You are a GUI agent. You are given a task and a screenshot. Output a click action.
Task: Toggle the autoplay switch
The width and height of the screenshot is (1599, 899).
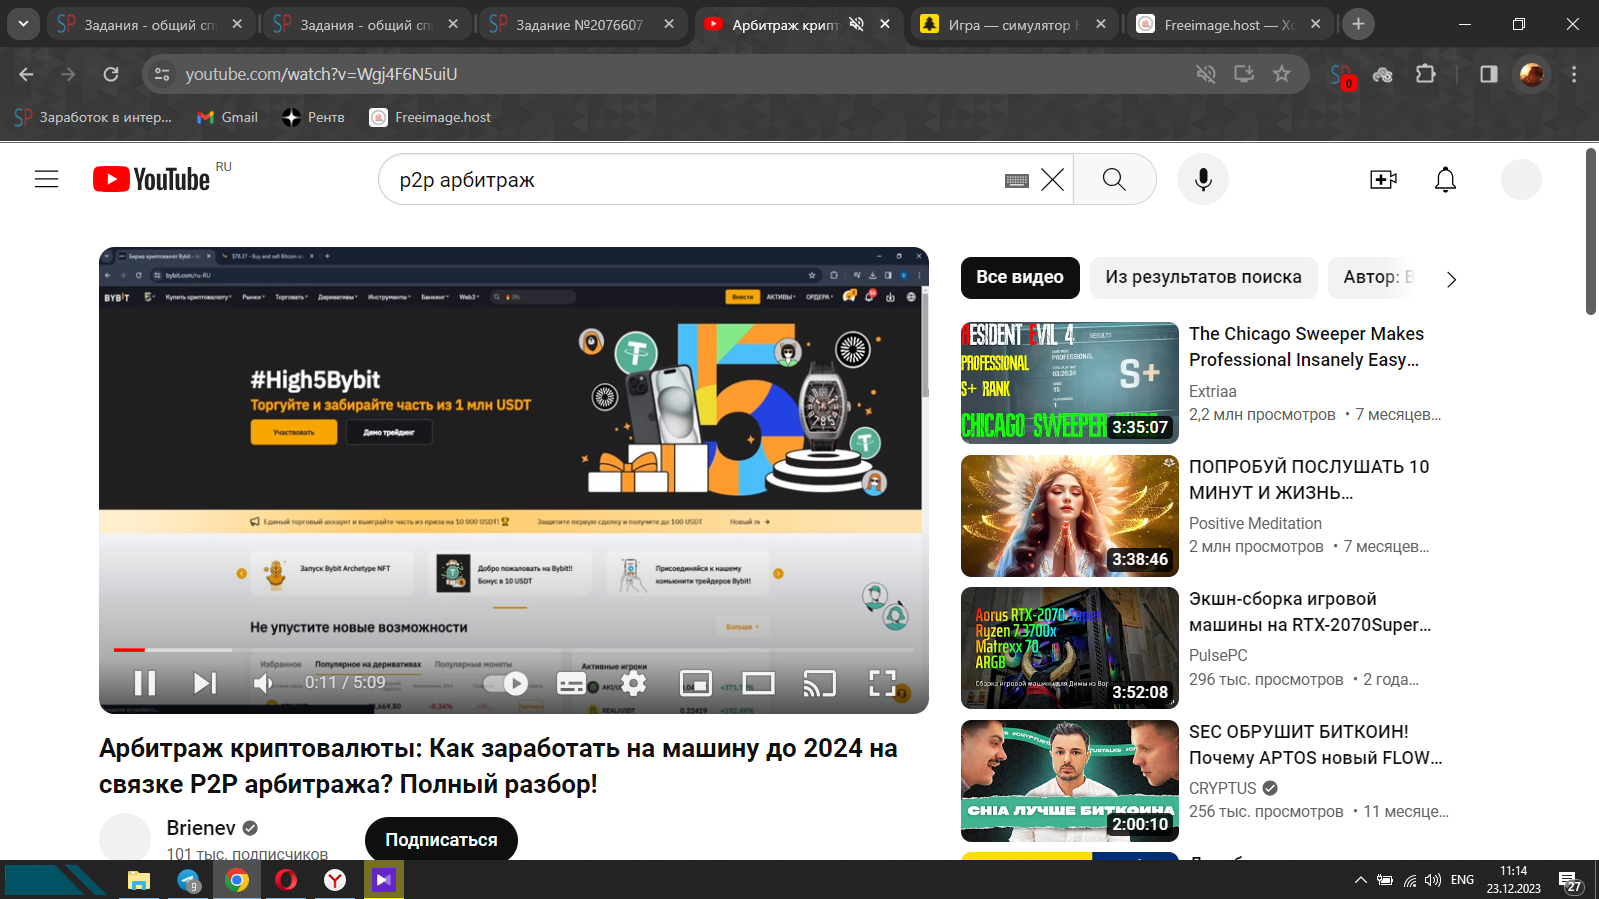pos(506,683)
